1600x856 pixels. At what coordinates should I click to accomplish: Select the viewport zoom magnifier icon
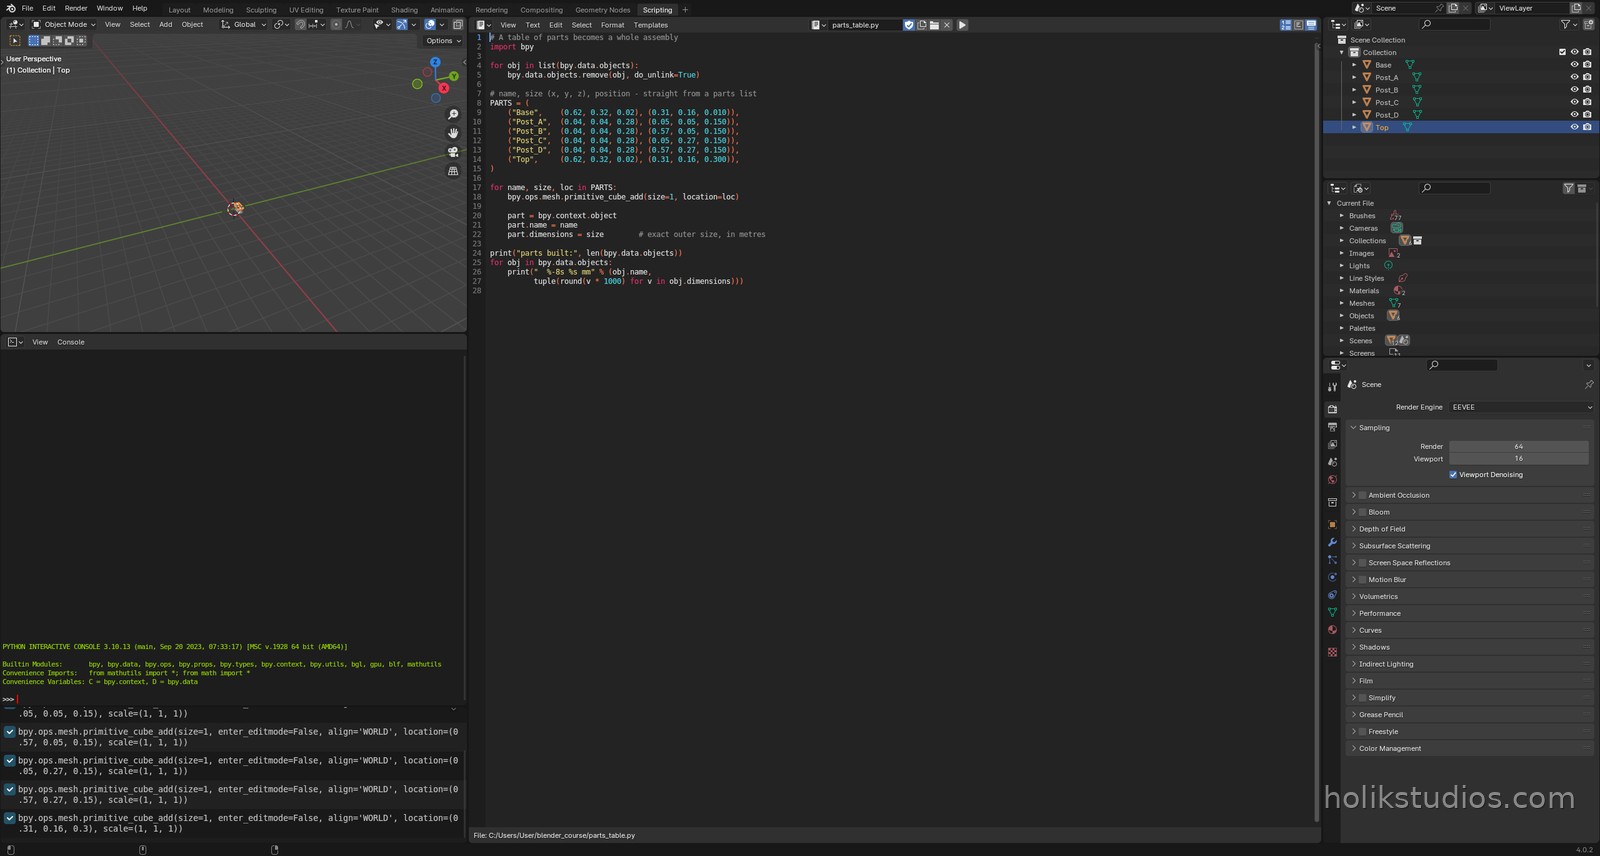453,115
